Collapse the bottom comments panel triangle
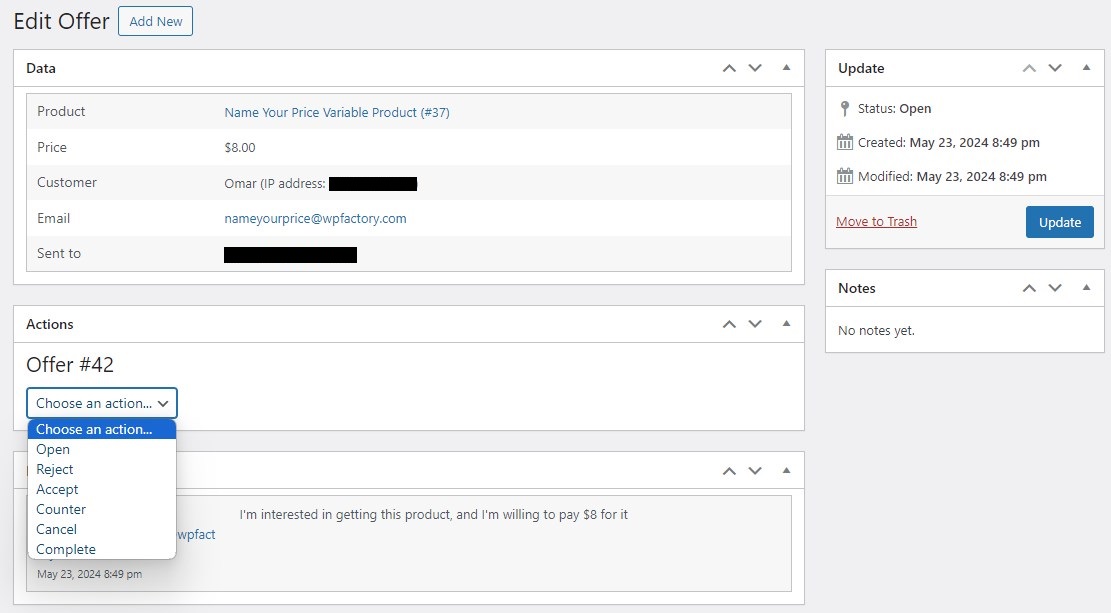1111x613 pixels. 786,469
